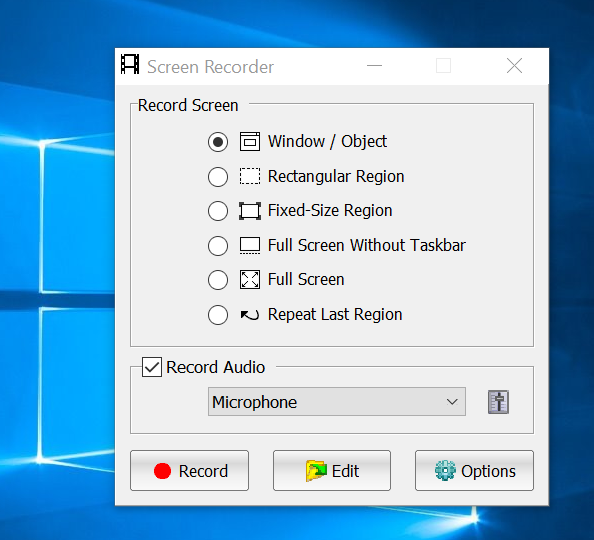Select the Rectangular Region radio button

pyautogui.click(x=218, y=177)
